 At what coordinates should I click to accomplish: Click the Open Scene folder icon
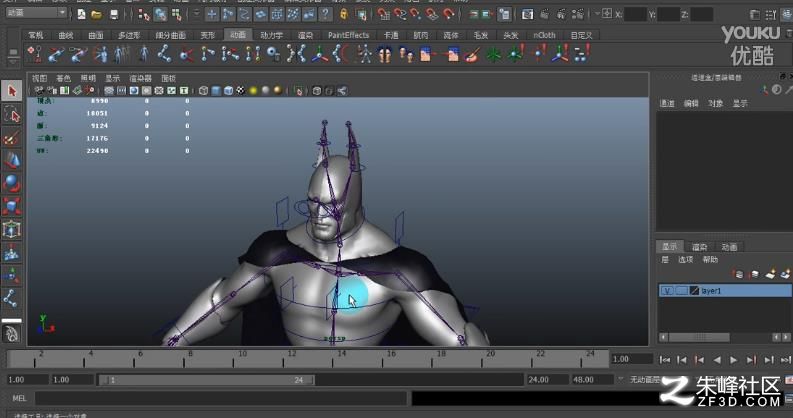96,15
